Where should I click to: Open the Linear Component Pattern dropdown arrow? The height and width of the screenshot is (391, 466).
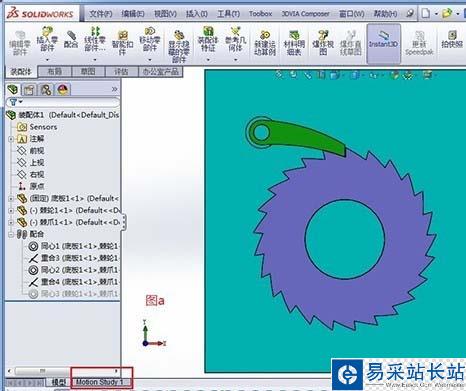point(95,60)
